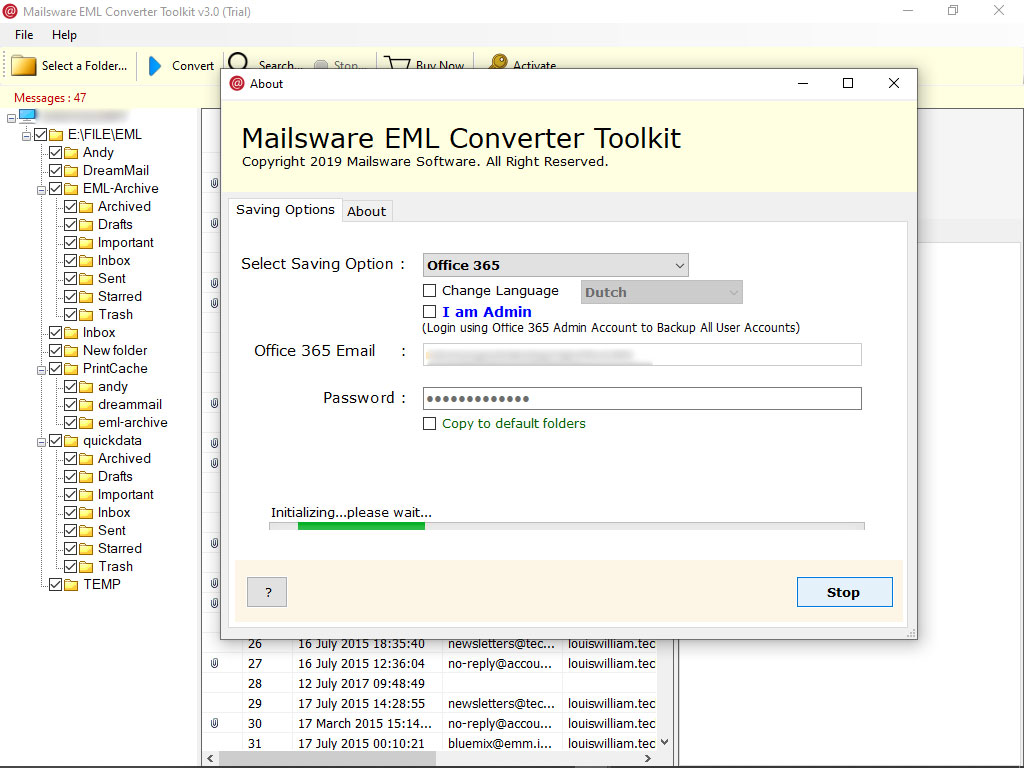Click the Convert toolbar label

coord(193,66)
